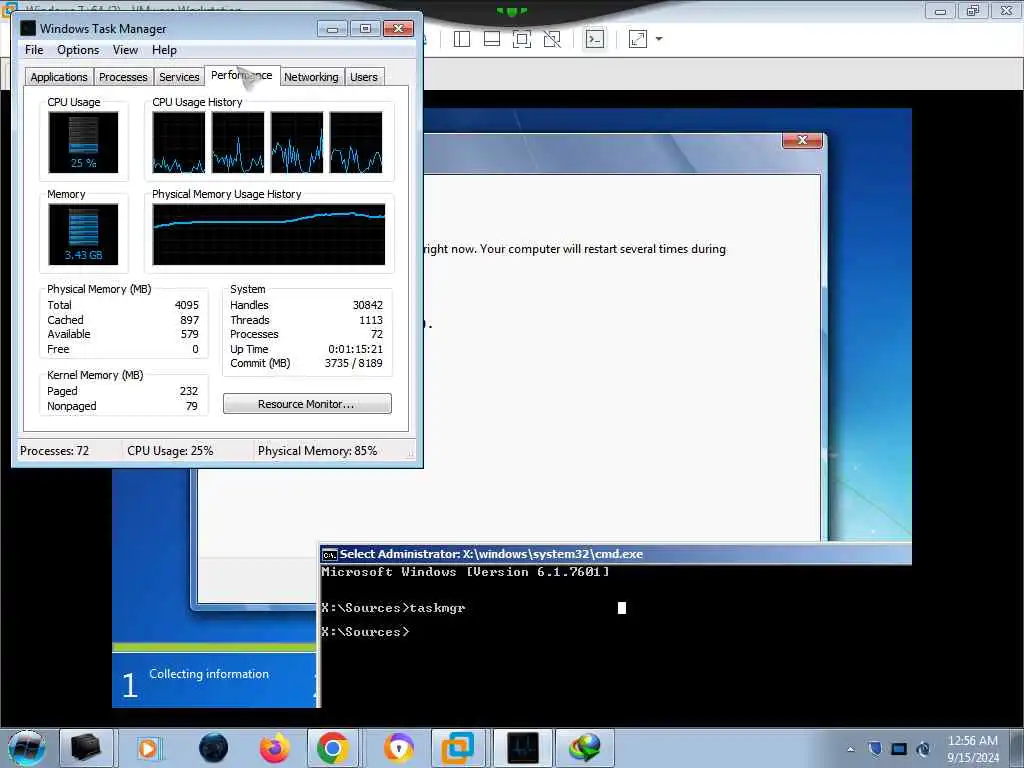
Task: Click the Cached memory value 897
Action: pyautogui.click(x=189, y=320)
